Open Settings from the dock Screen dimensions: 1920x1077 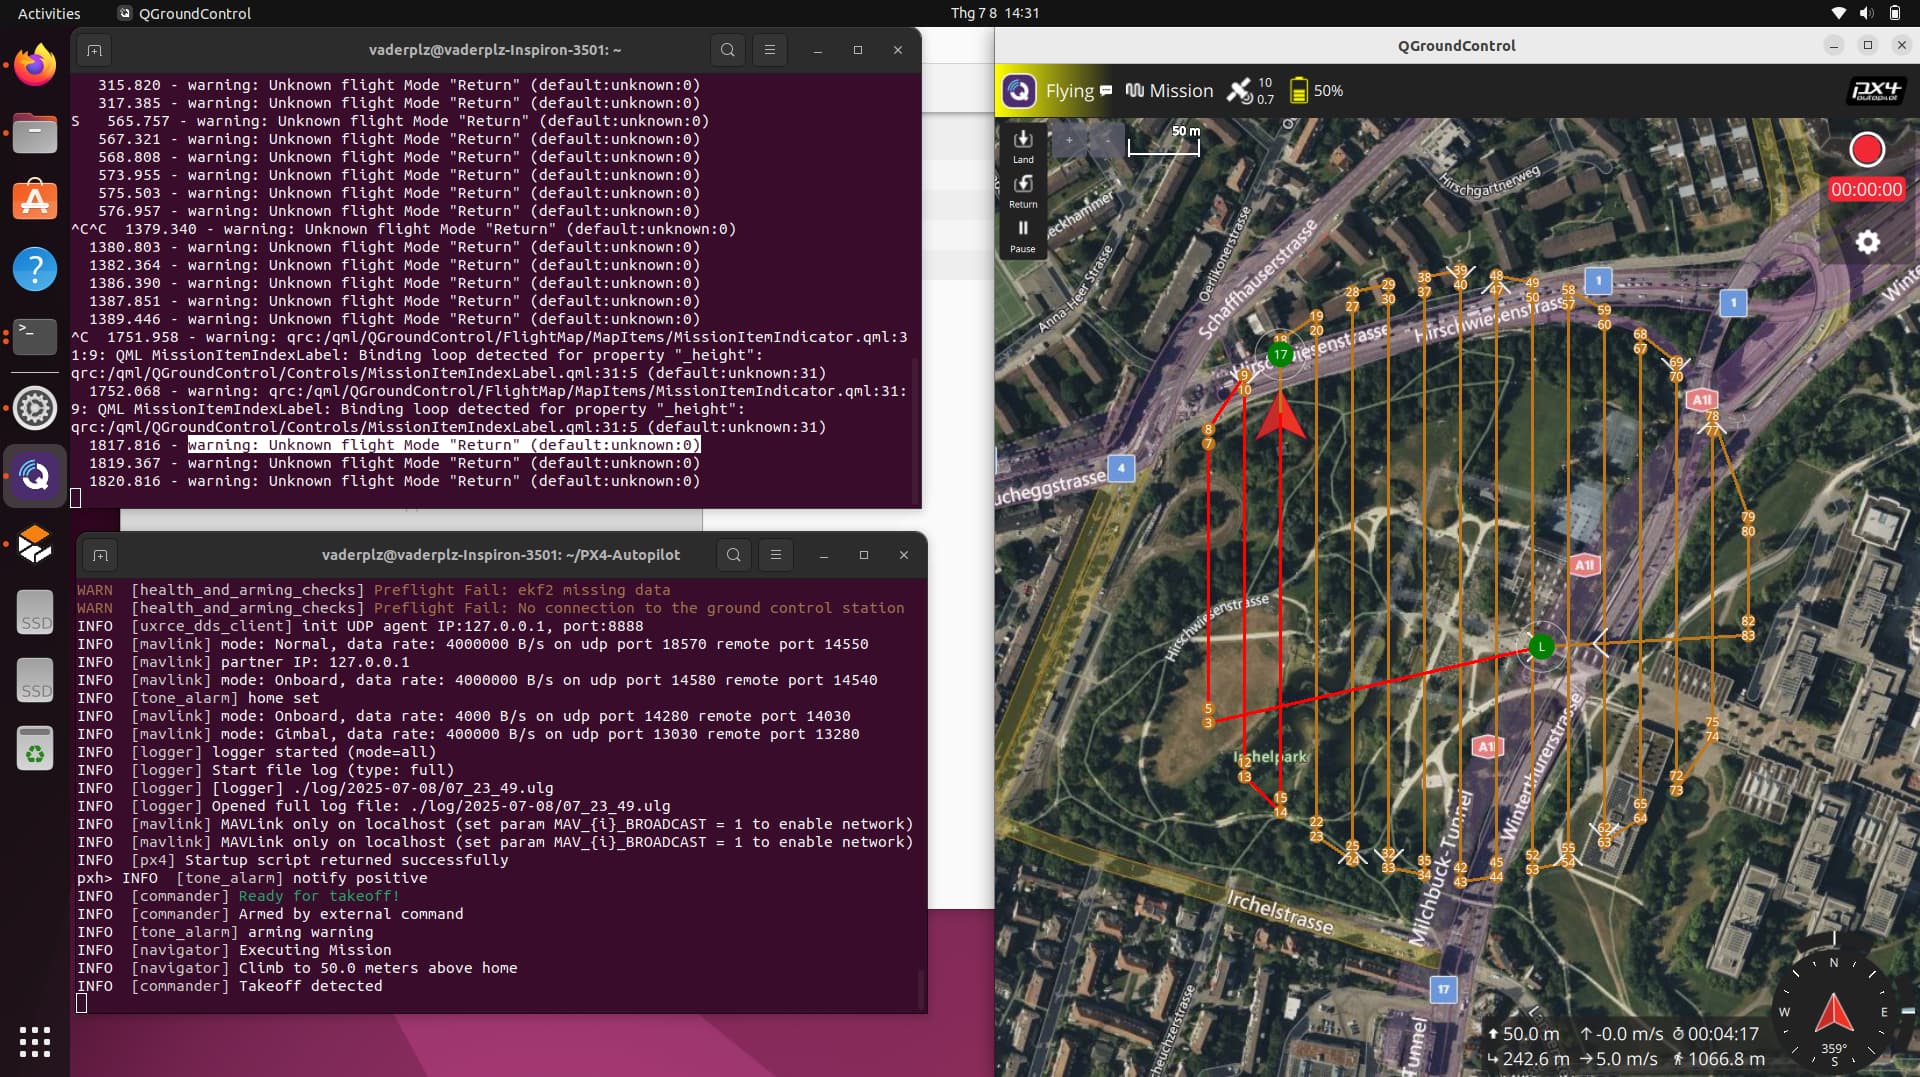[35, 408]
